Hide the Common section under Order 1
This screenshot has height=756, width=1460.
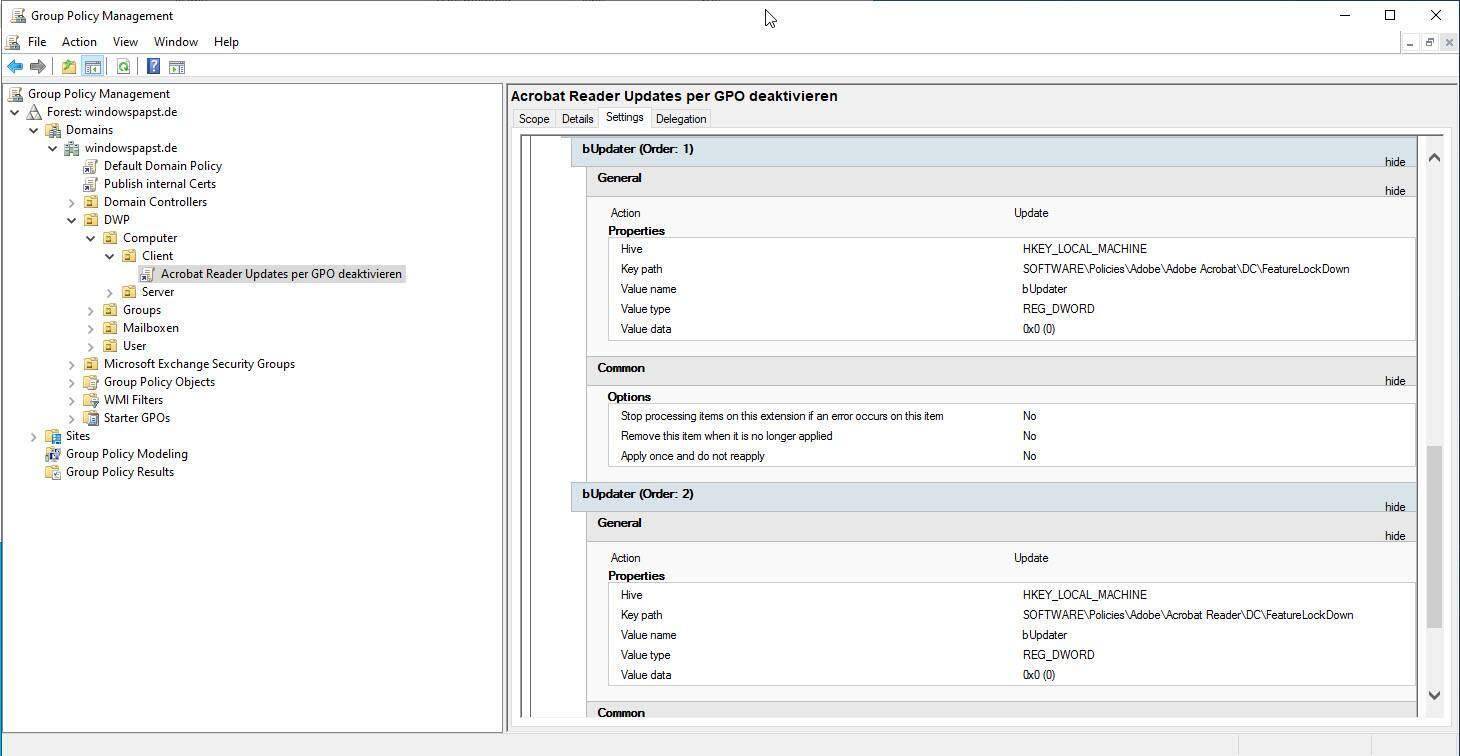tap(1394, 381)
